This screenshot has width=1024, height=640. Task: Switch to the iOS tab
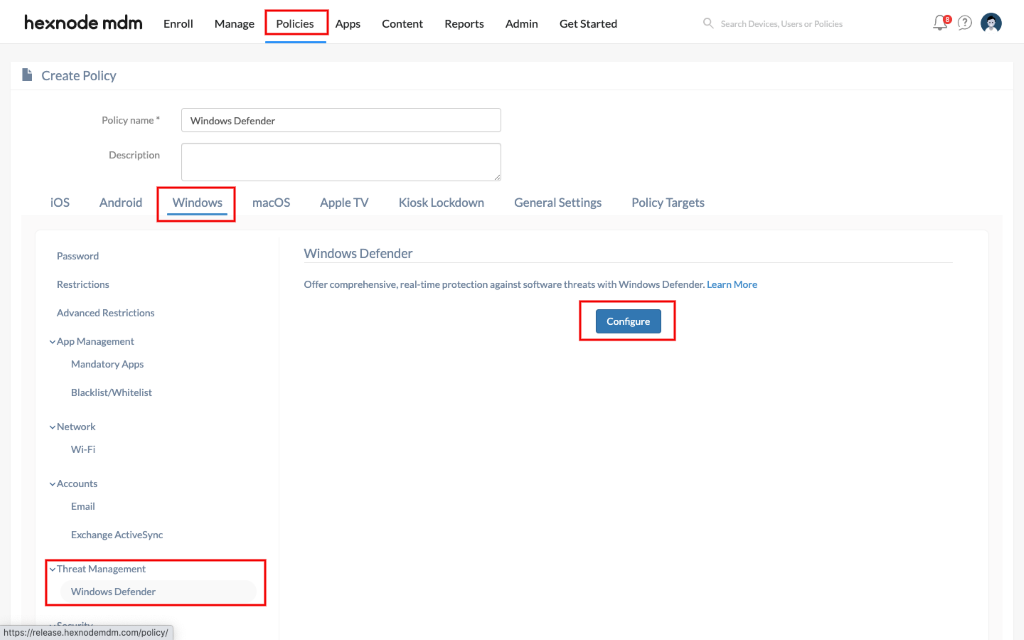(x=60, y=202)
